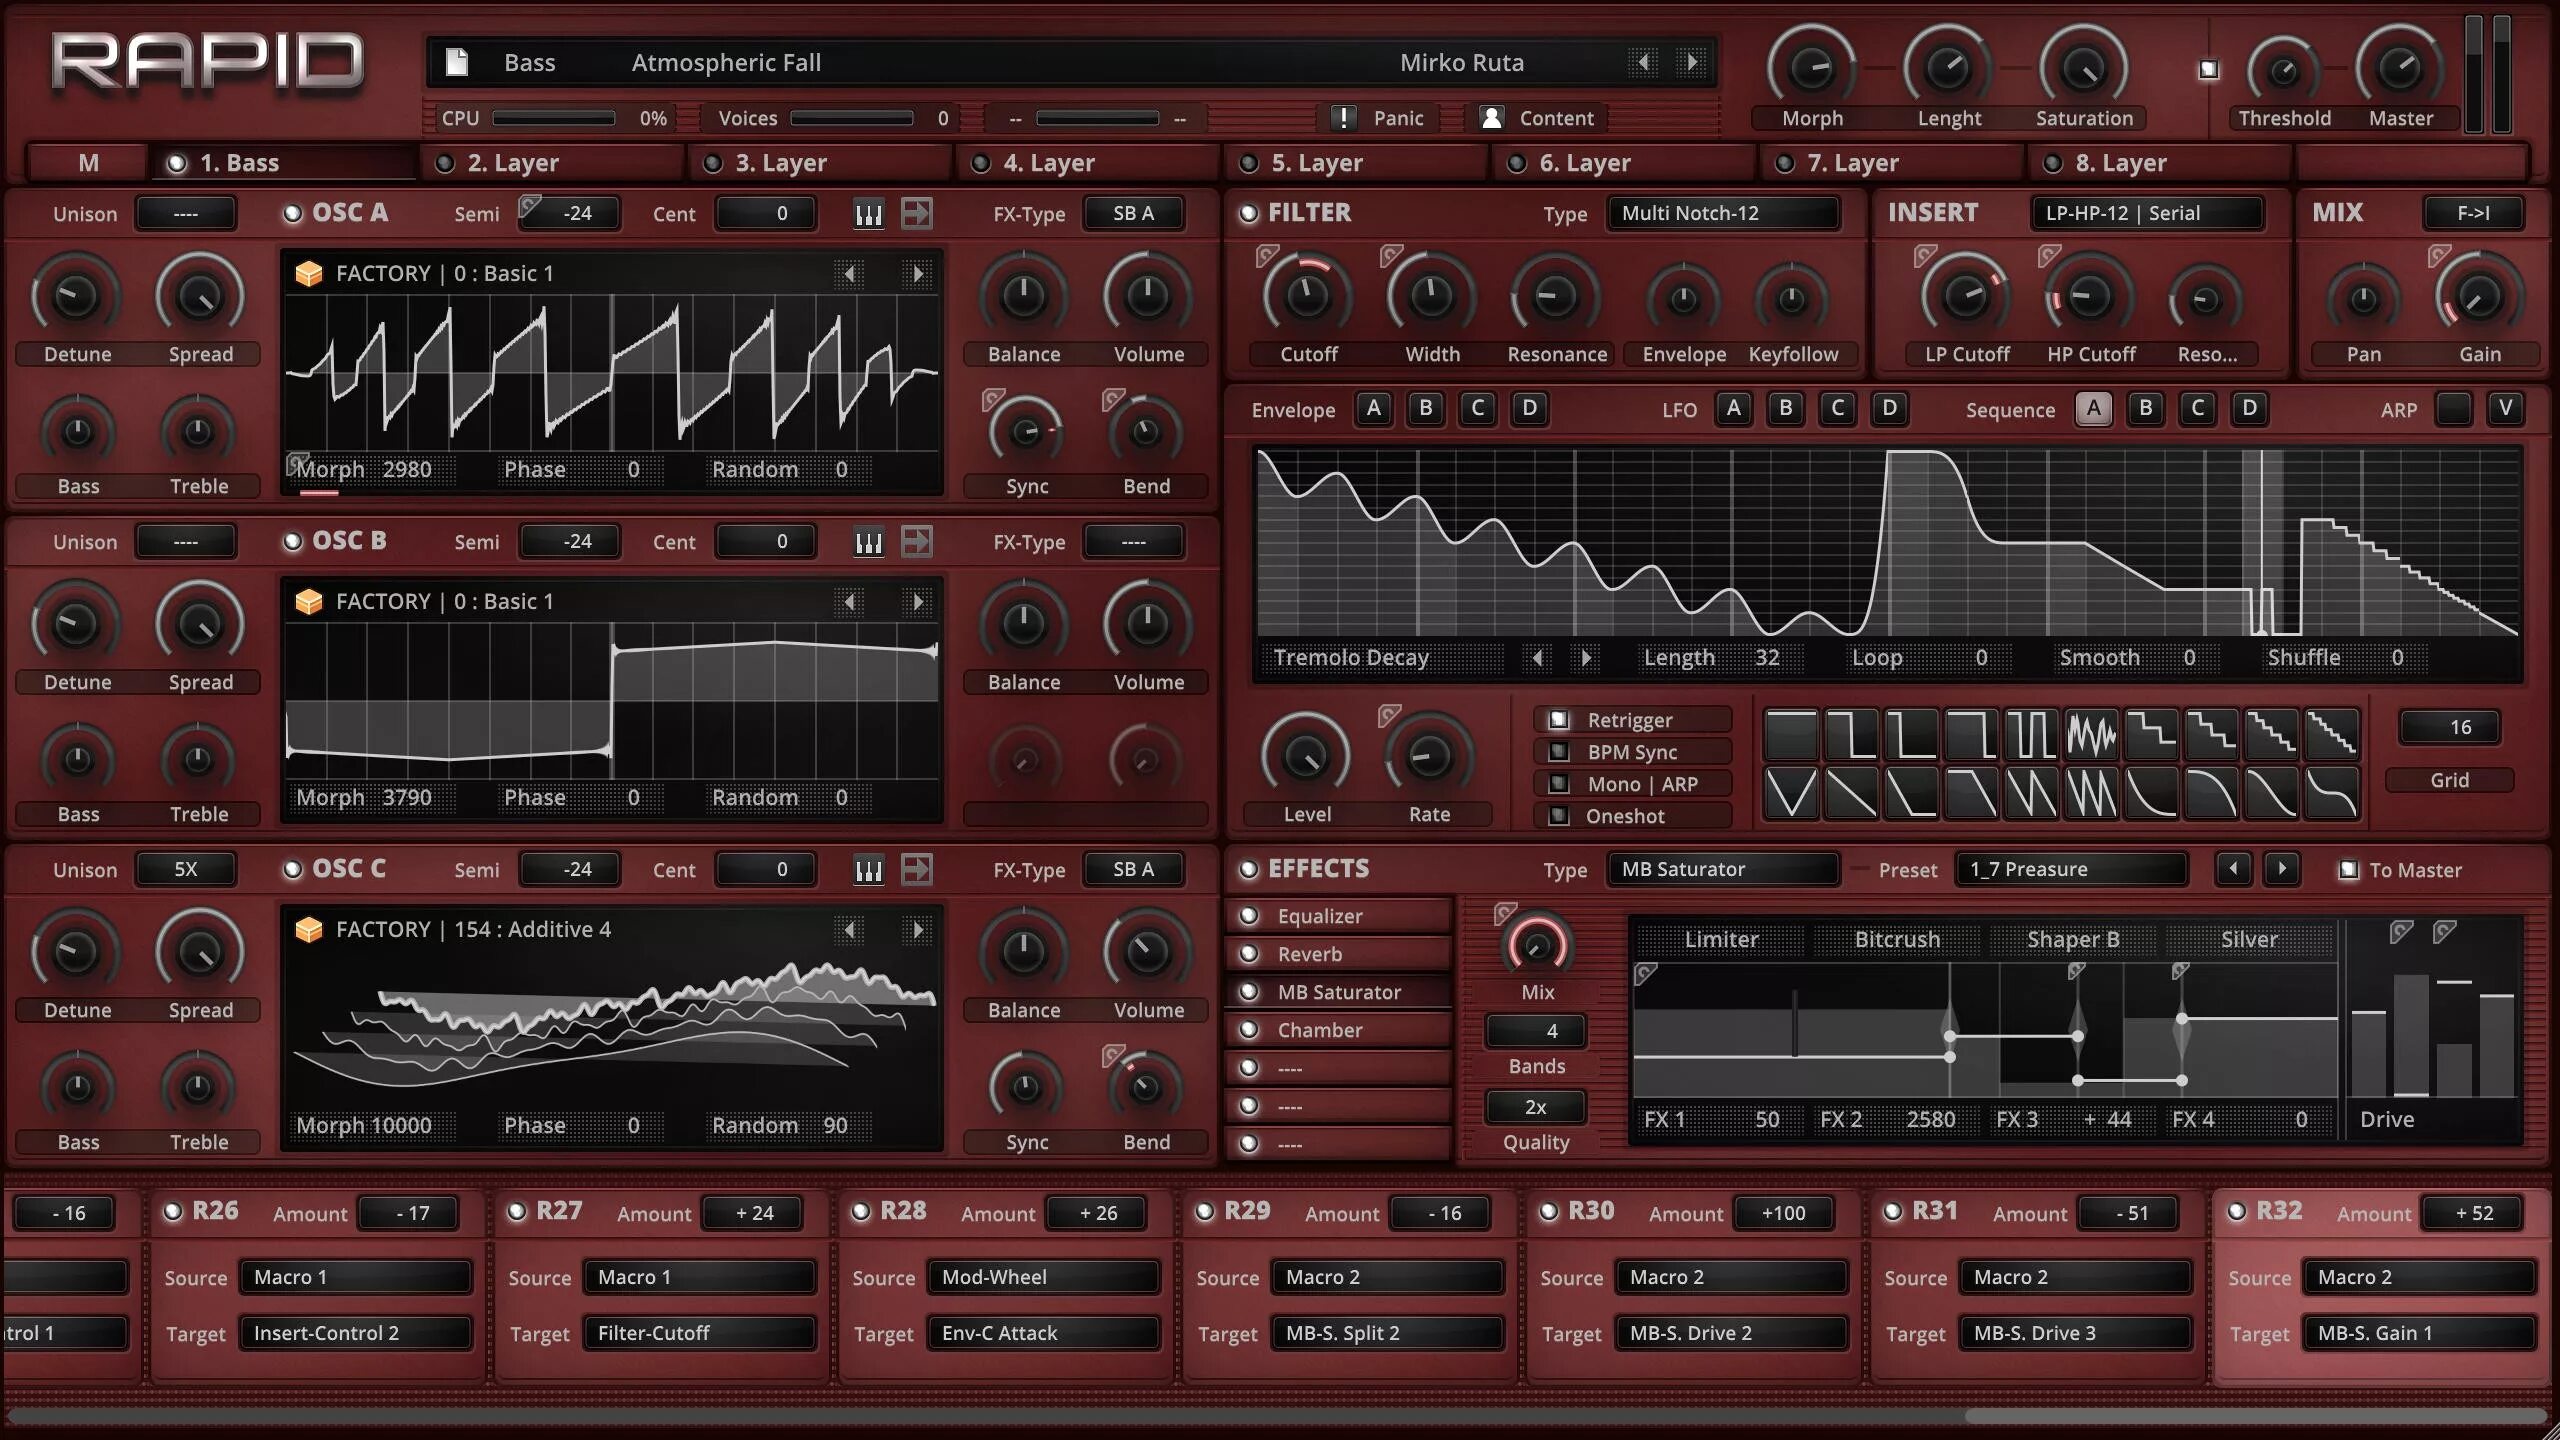Image resolution: width=2560 pixels, height=1440 pixels.
Task: Go to next preset with right arrow
Action: tap(1692, 62)
